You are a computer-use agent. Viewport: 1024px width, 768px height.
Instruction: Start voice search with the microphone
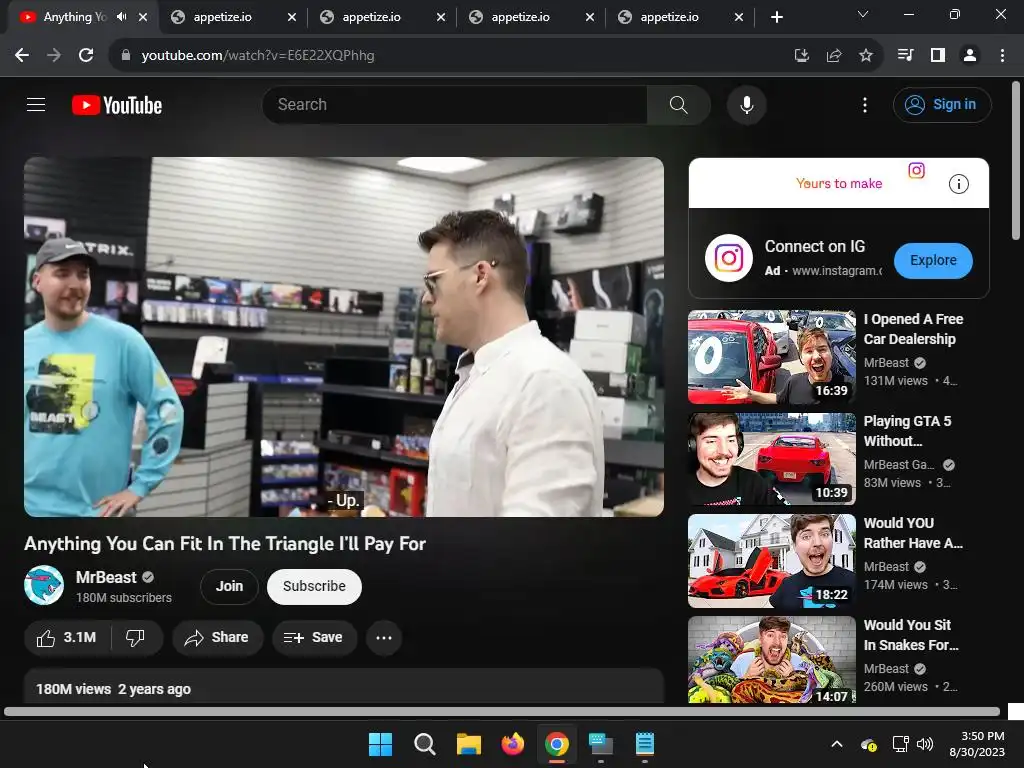(x=746, y=104)
